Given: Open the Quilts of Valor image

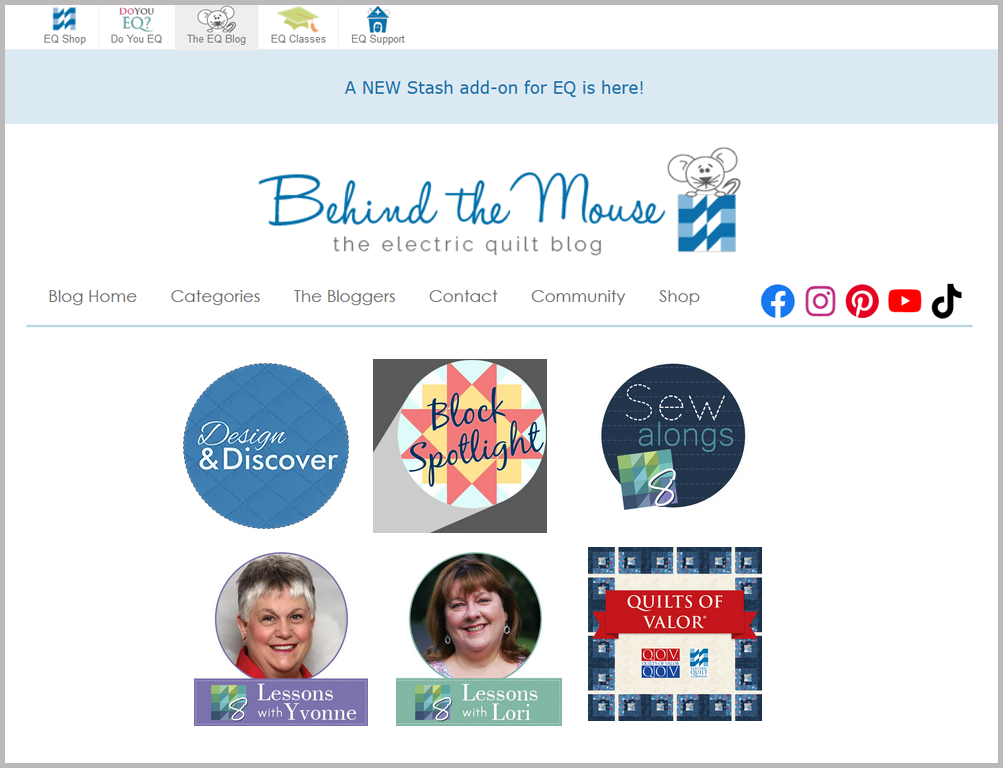Looking at the screenshot, I should tap(675, 634).
